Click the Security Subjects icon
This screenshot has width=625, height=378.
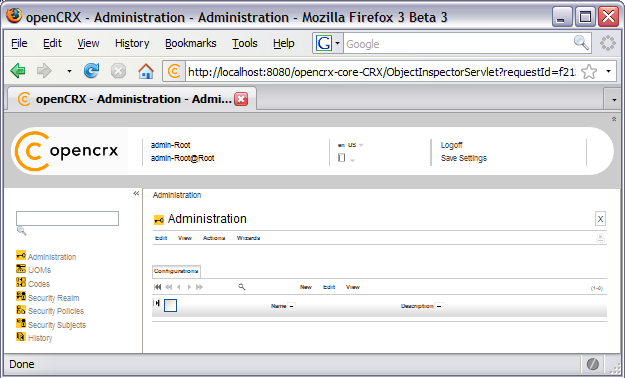click(21, 323)
